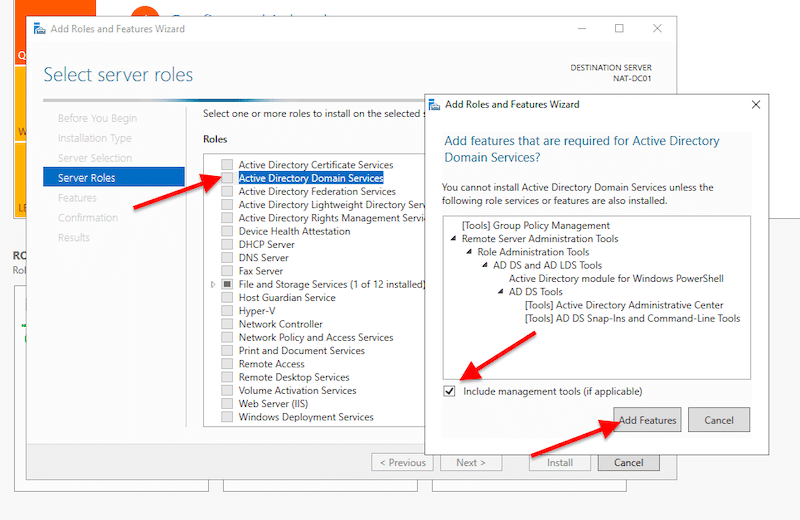Go to the Confirmation step
The image size is (800, 520).
click(88, 217)
